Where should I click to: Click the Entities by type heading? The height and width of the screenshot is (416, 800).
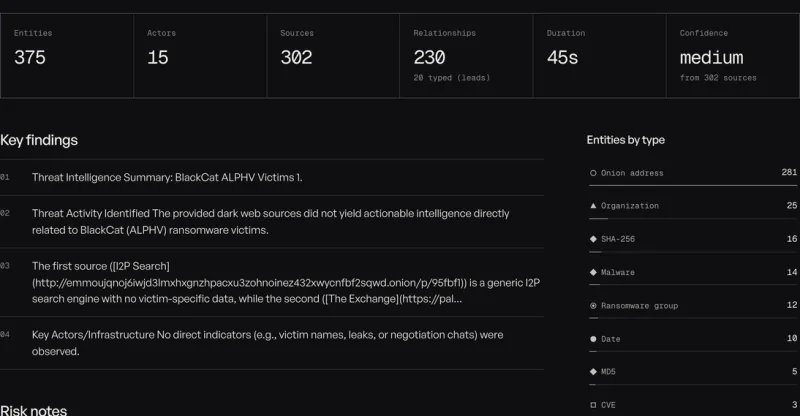tap(626, 140)
